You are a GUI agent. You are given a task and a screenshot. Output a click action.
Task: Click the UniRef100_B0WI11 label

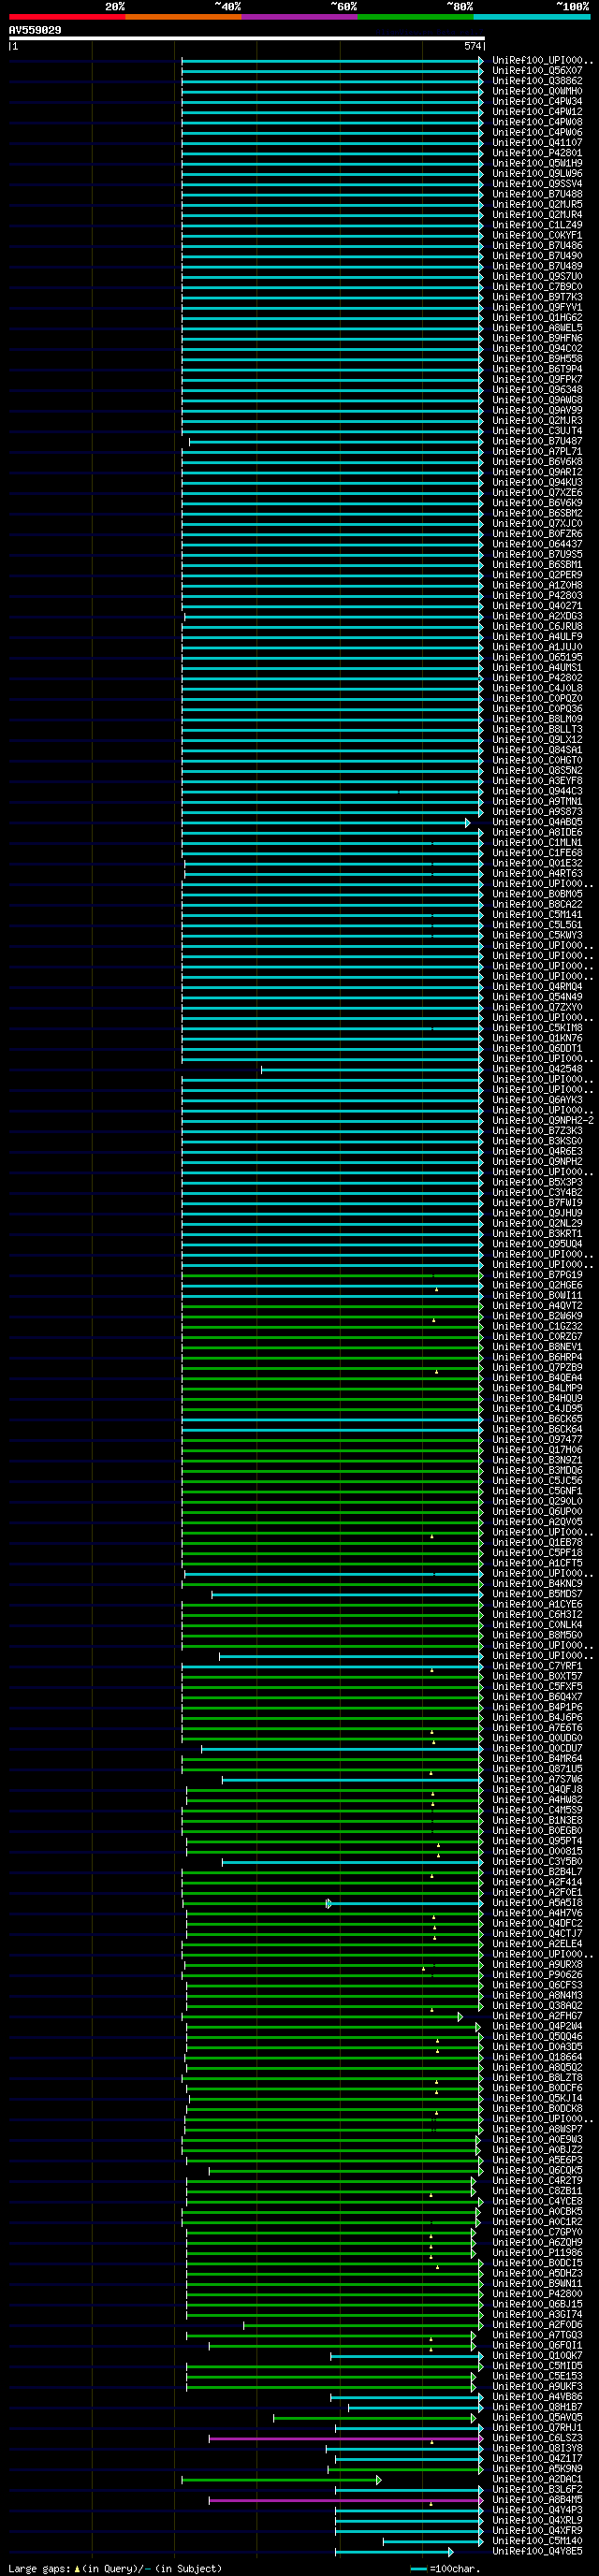[537, 1295]
